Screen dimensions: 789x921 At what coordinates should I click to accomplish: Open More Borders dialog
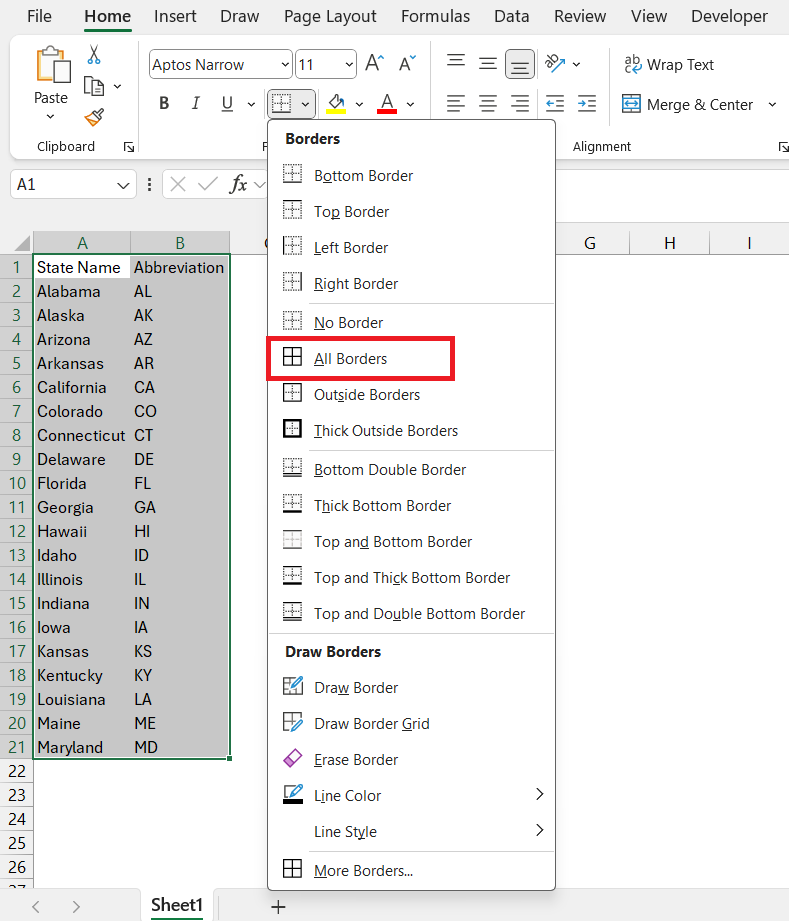(411, 870)
